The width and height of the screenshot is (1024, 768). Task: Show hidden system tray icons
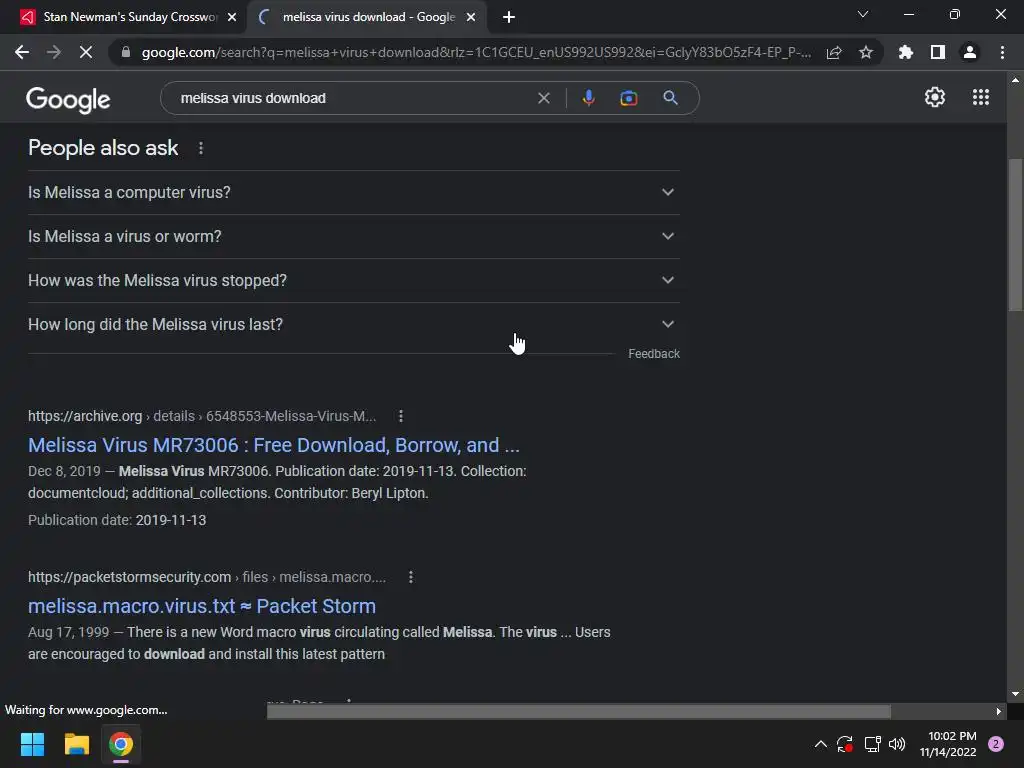821,744
